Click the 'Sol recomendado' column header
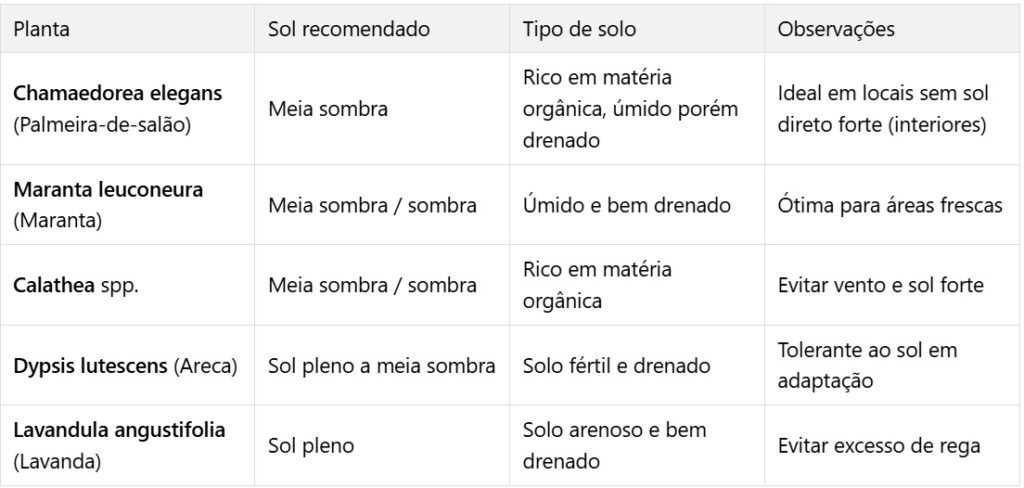 (348, 29)
